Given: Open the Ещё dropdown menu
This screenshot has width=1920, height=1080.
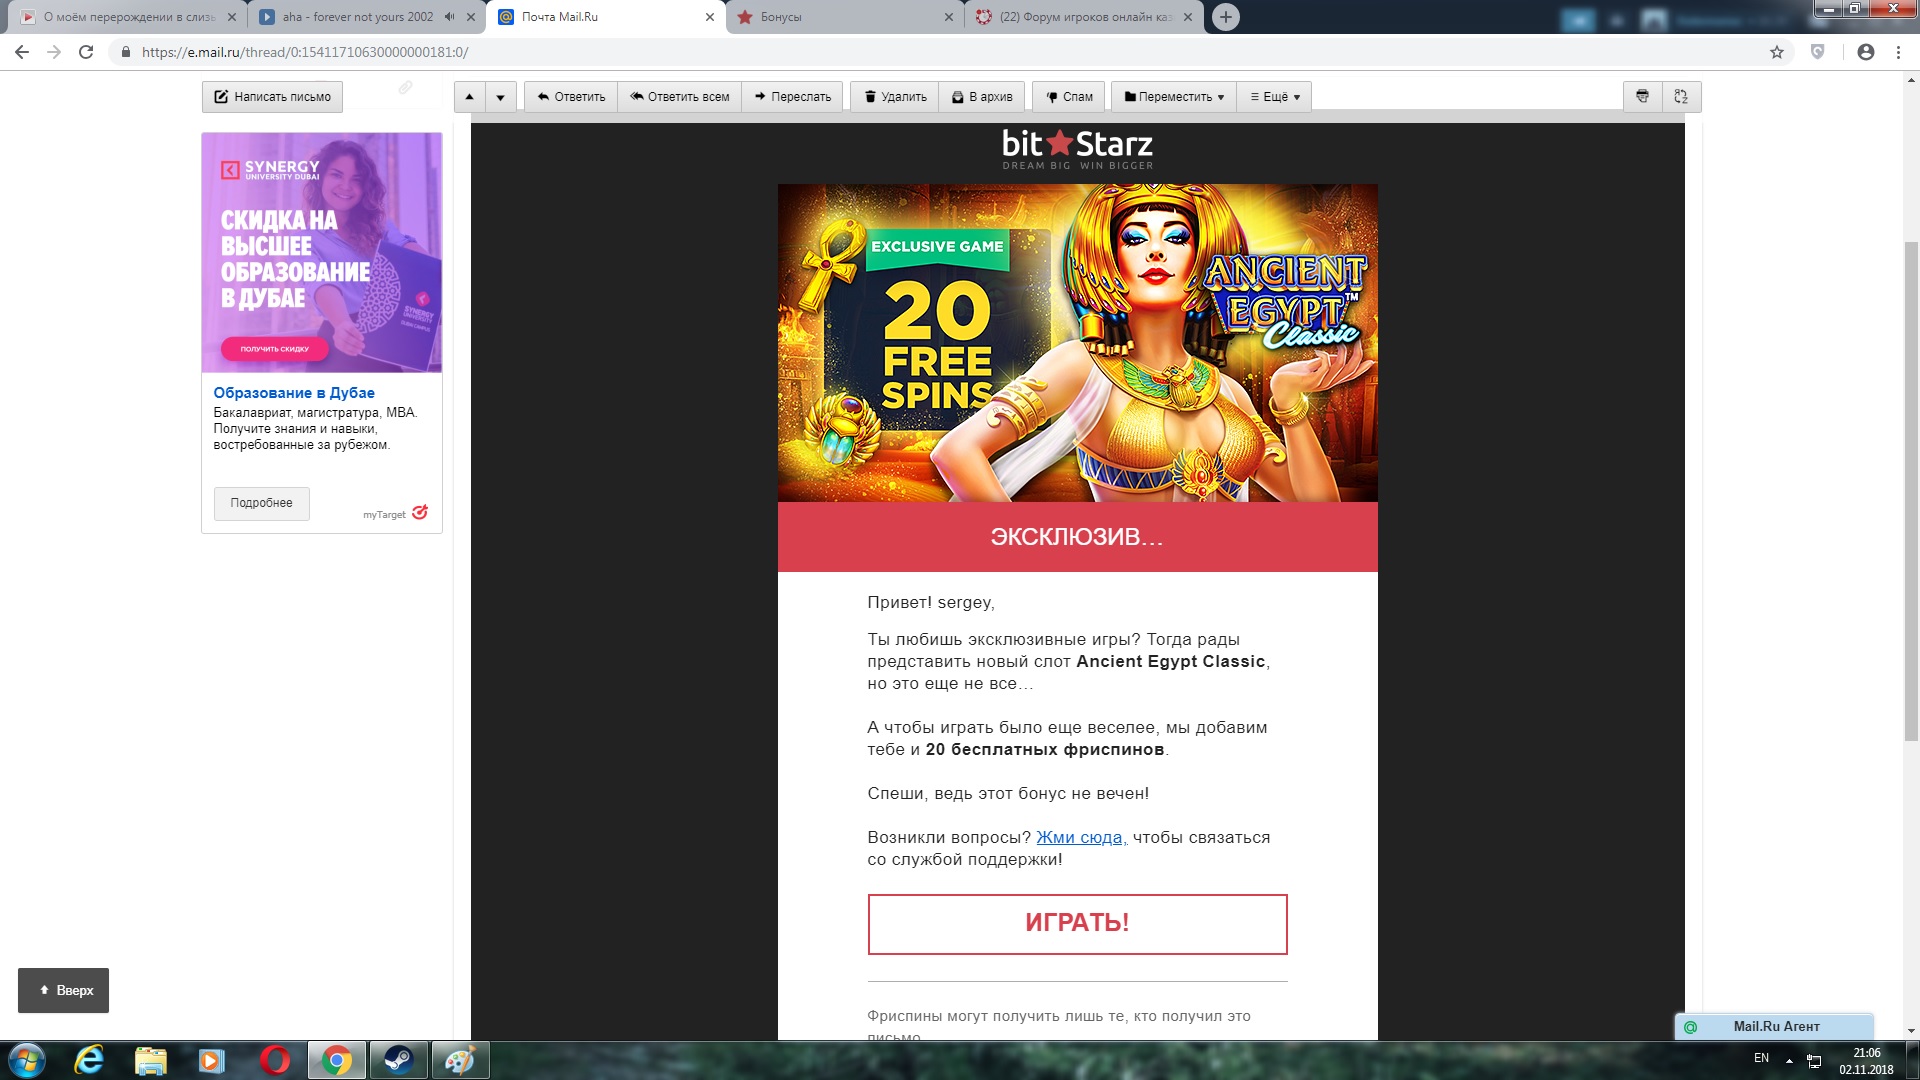Looking at the screenshot, I should tap(1275, 97).
